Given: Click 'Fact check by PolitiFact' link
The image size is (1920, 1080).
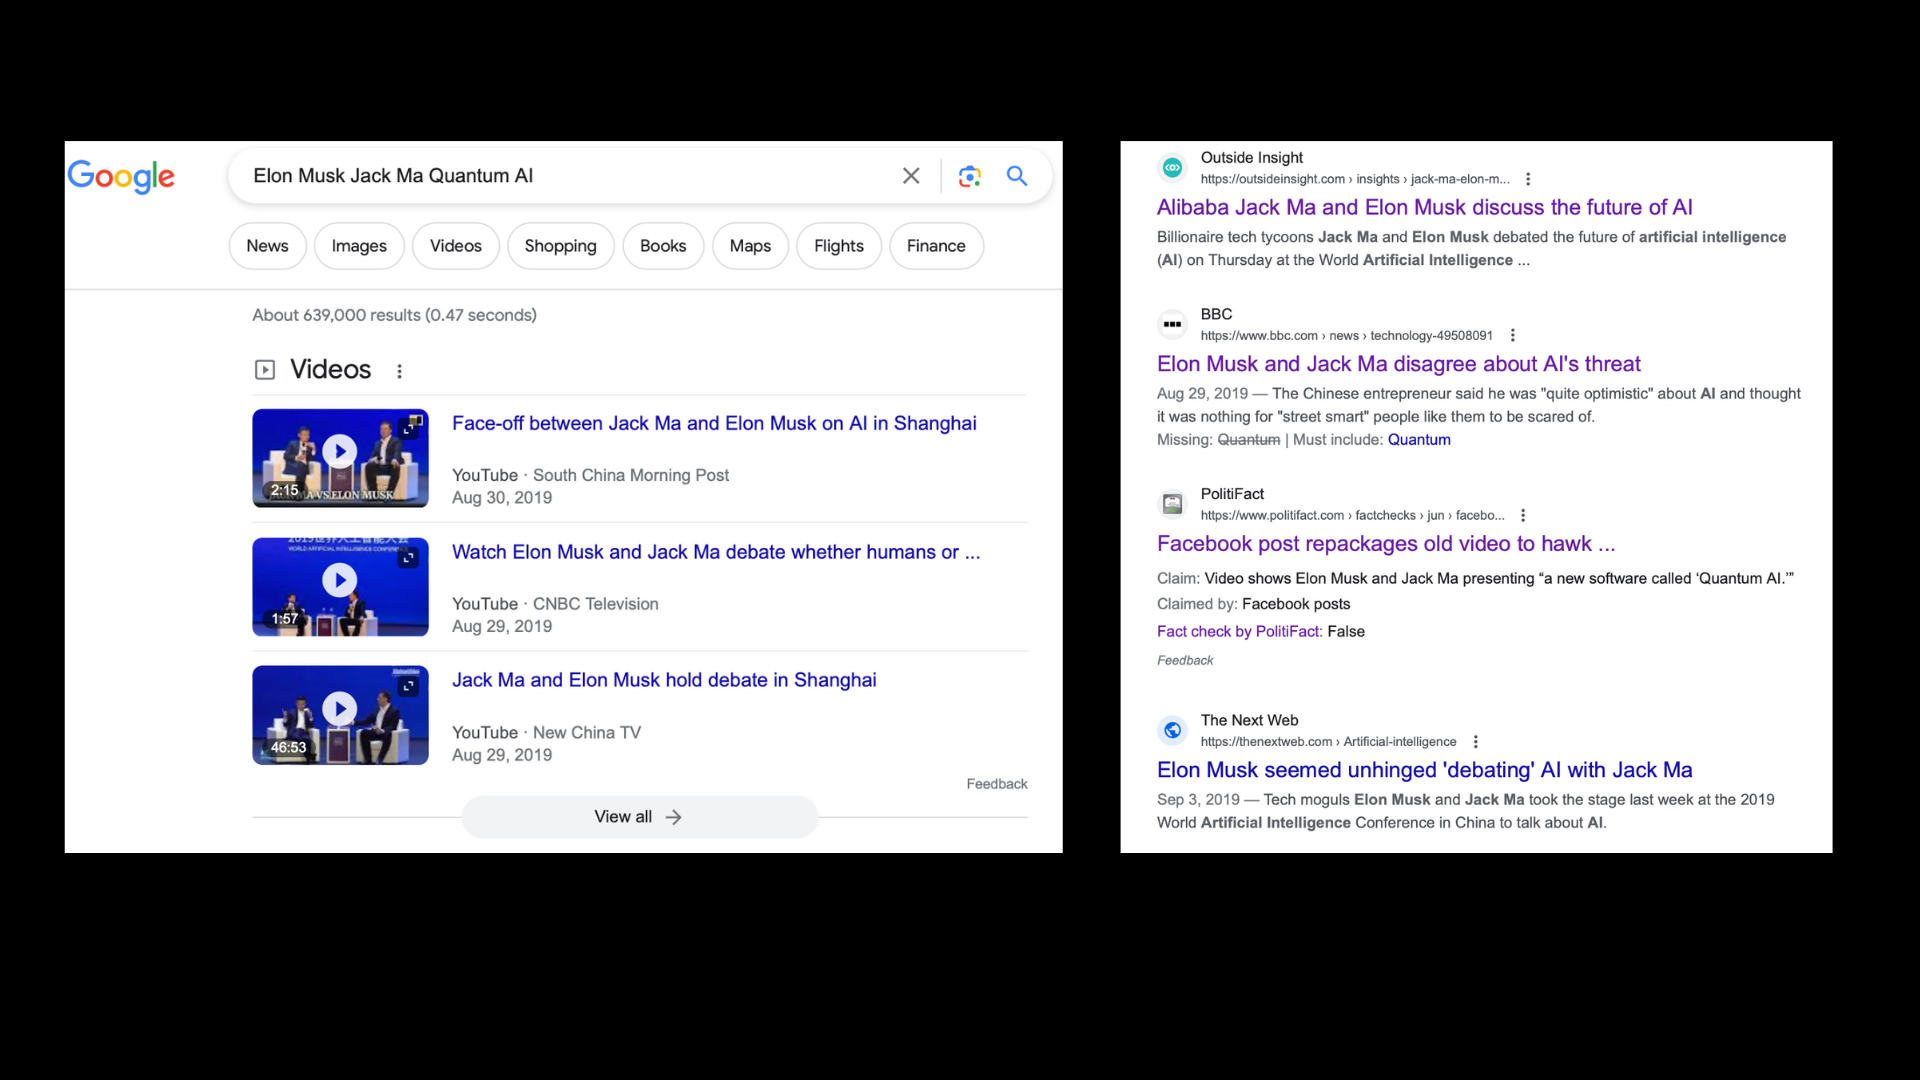Looking at the screenshot, I should (x=1239, y=632).
